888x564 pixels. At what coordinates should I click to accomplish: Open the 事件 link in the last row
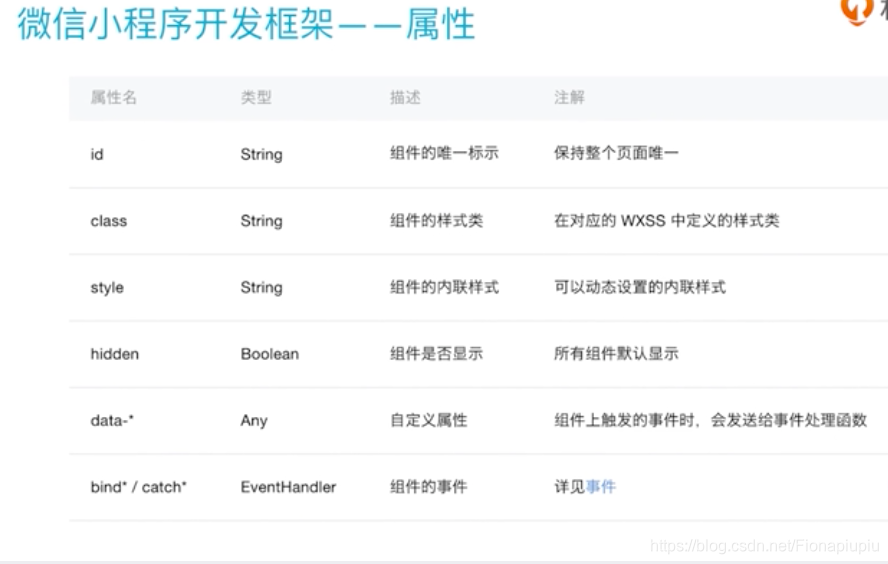601,486
